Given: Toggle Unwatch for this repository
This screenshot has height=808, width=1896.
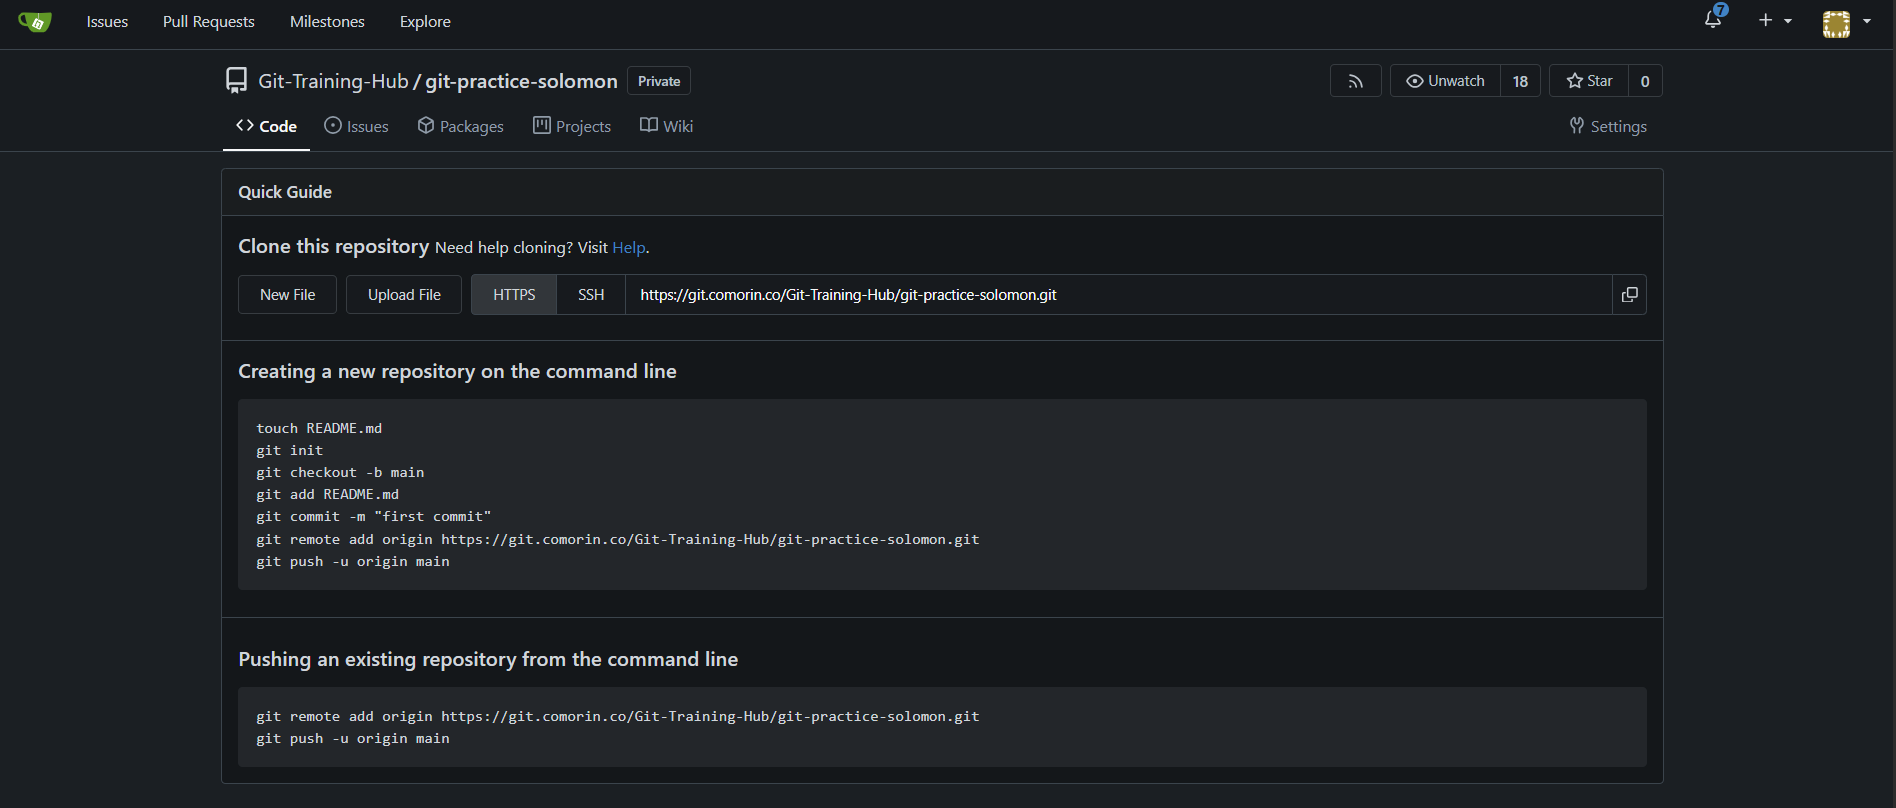Looking at the screenshot, I should click(1445, 81).
